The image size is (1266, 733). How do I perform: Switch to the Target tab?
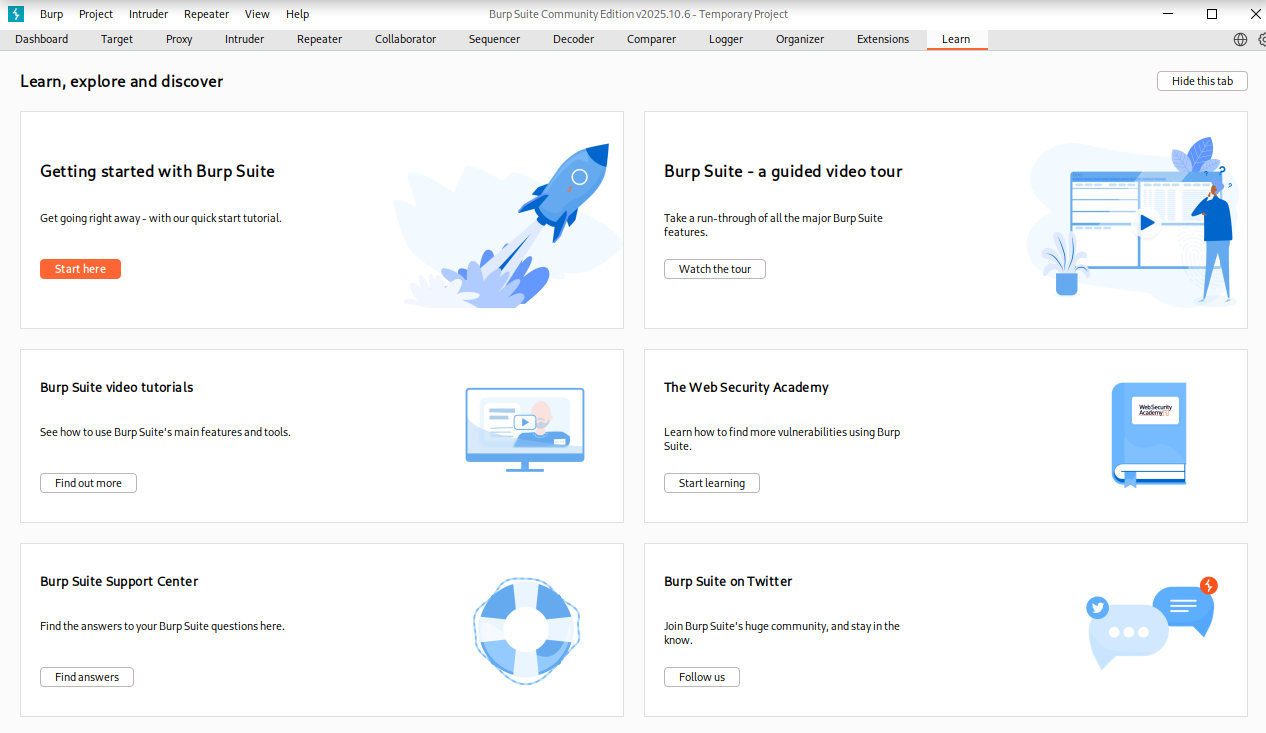click(117, 40)
